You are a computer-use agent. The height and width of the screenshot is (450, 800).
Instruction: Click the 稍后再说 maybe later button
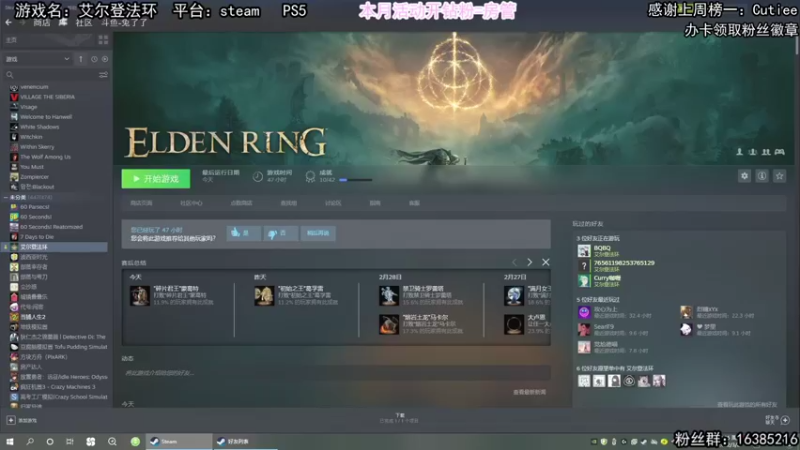318,233
